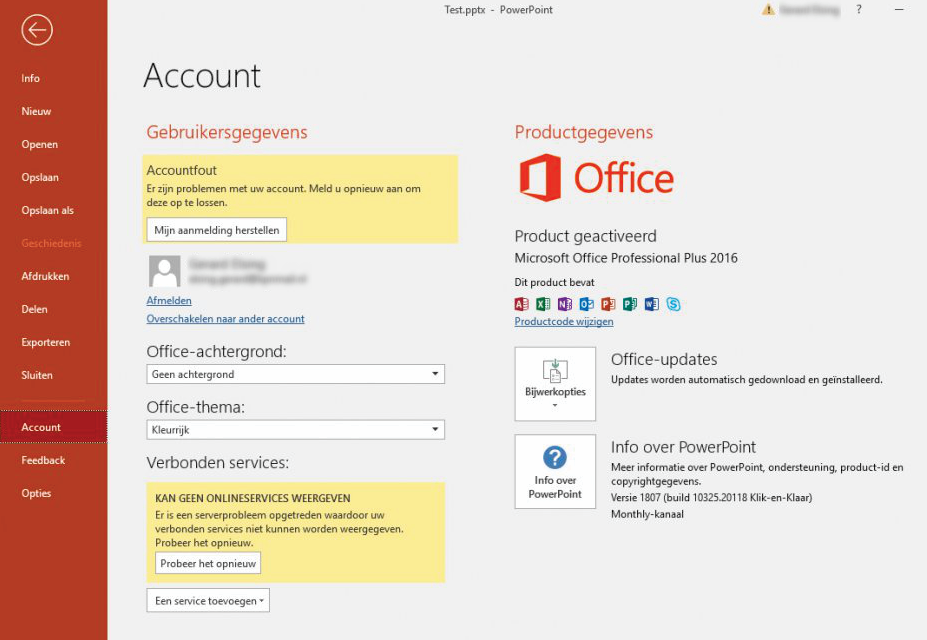Open the Opslaan als menu item
This screenshot has height=640, width=927.
coord(48,210)
